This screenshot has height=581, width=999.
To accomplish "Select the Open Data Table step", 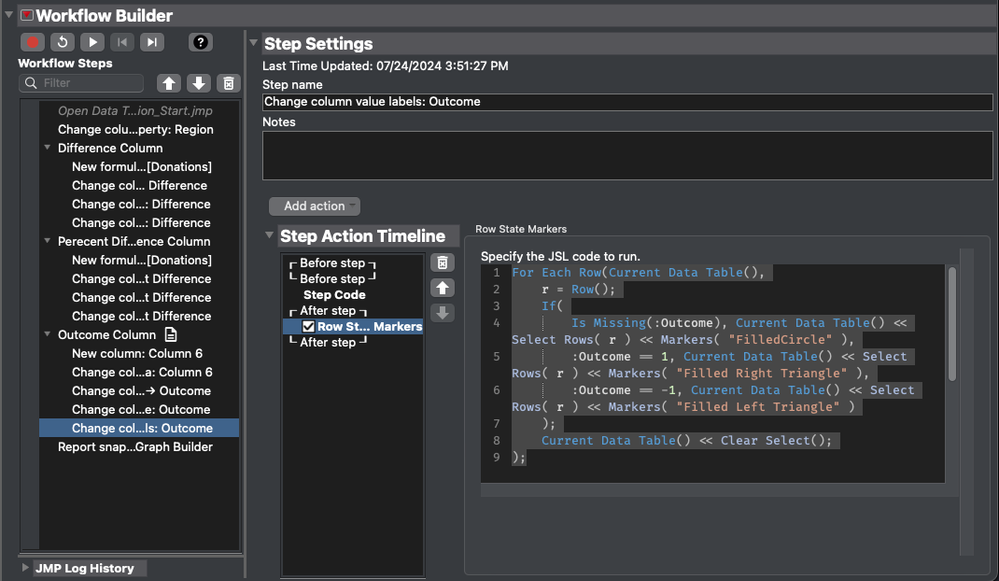I will 135,111.
